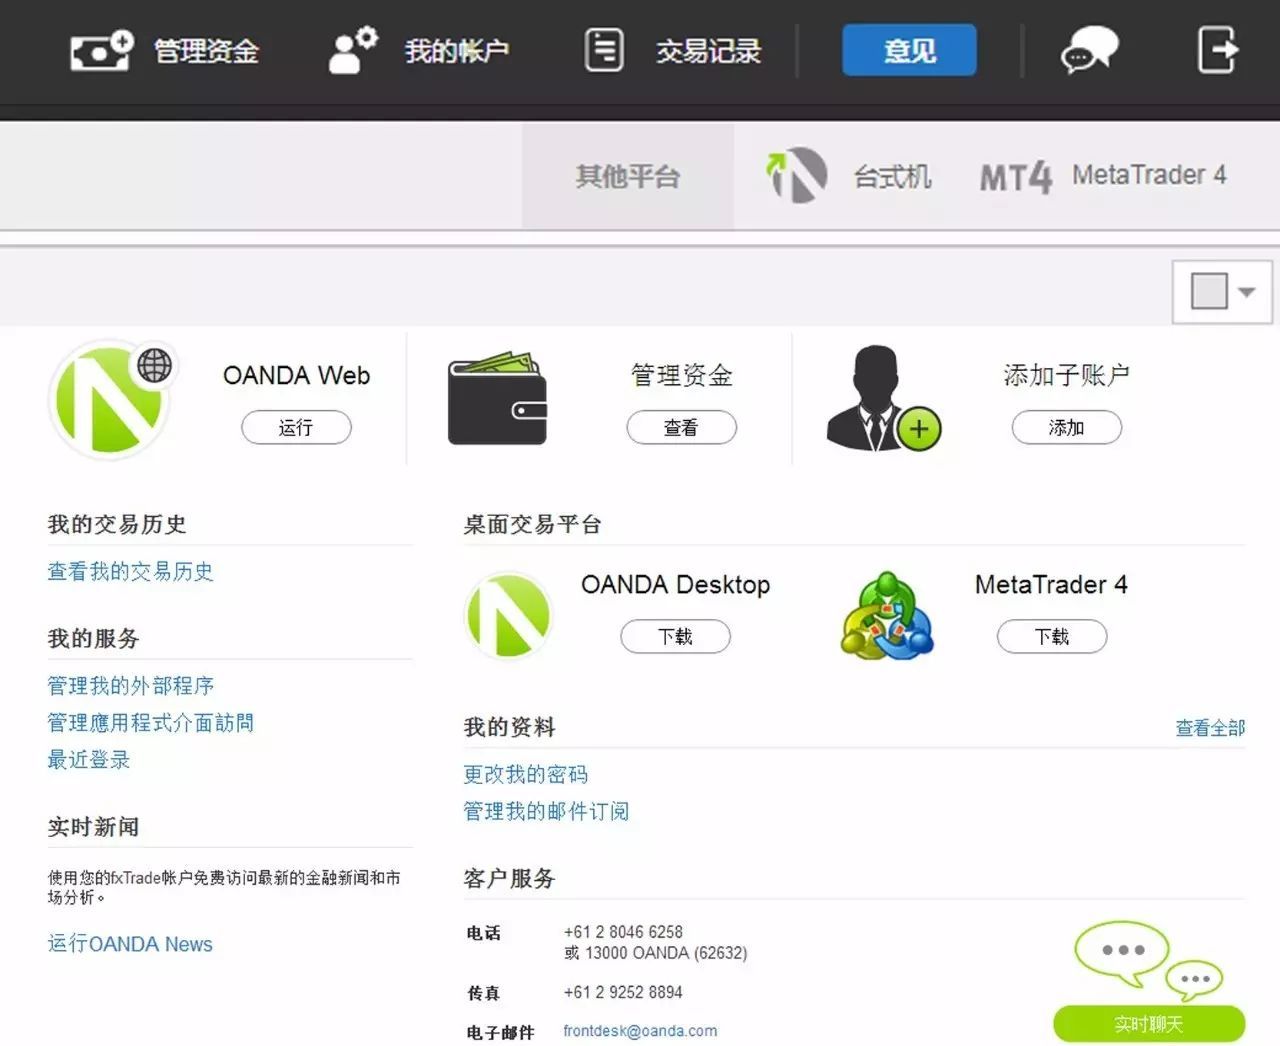Screen dimensions: 1280x1046
Task: Select the 台式机 platform tab
Action: click(x=892, y=177)
